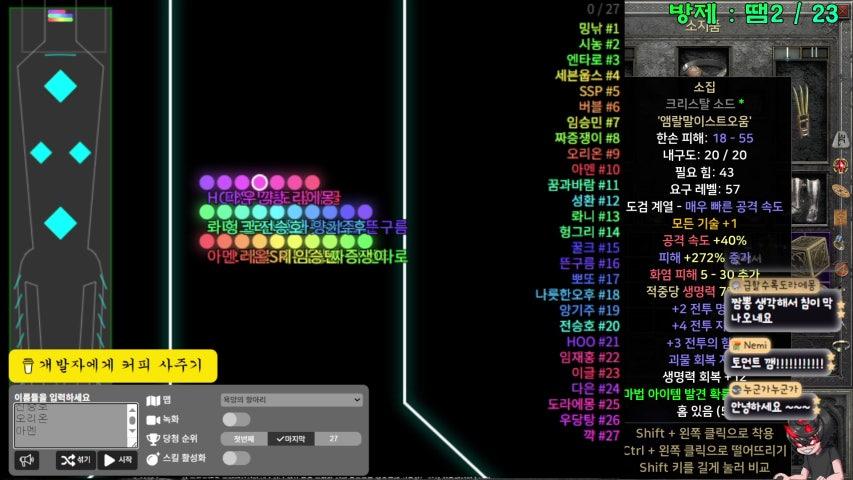Viewport: 853px width, 480px height.
Task: Click ranking entry 성환 #12
Action: click(x=595, y=201)
